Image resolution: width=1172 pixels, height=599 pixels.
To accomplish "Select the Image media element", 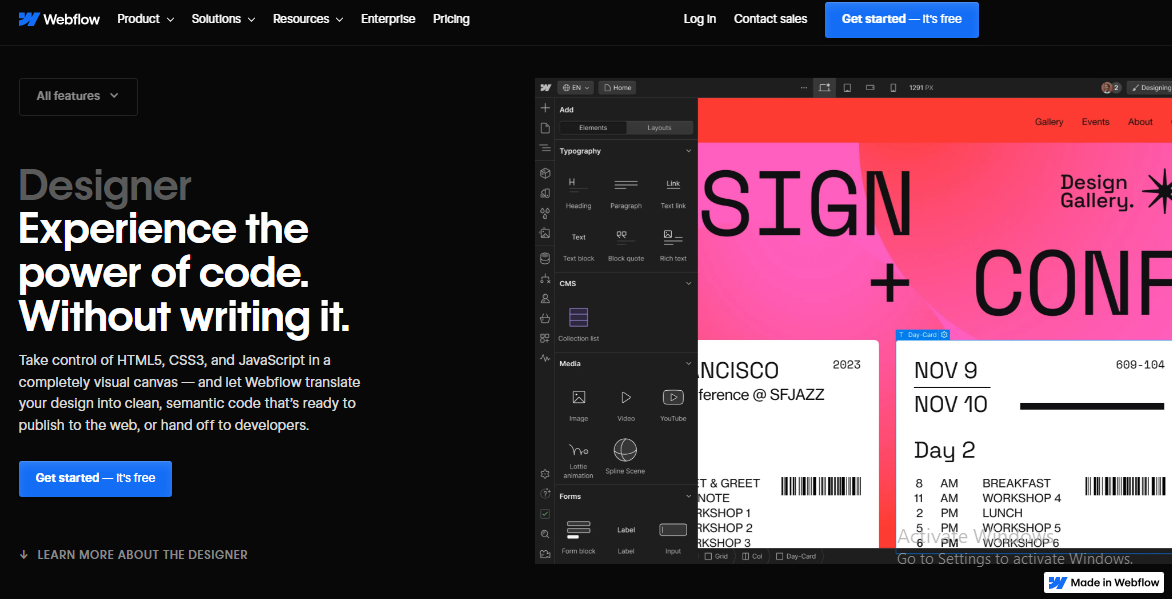I will (579, 405).
